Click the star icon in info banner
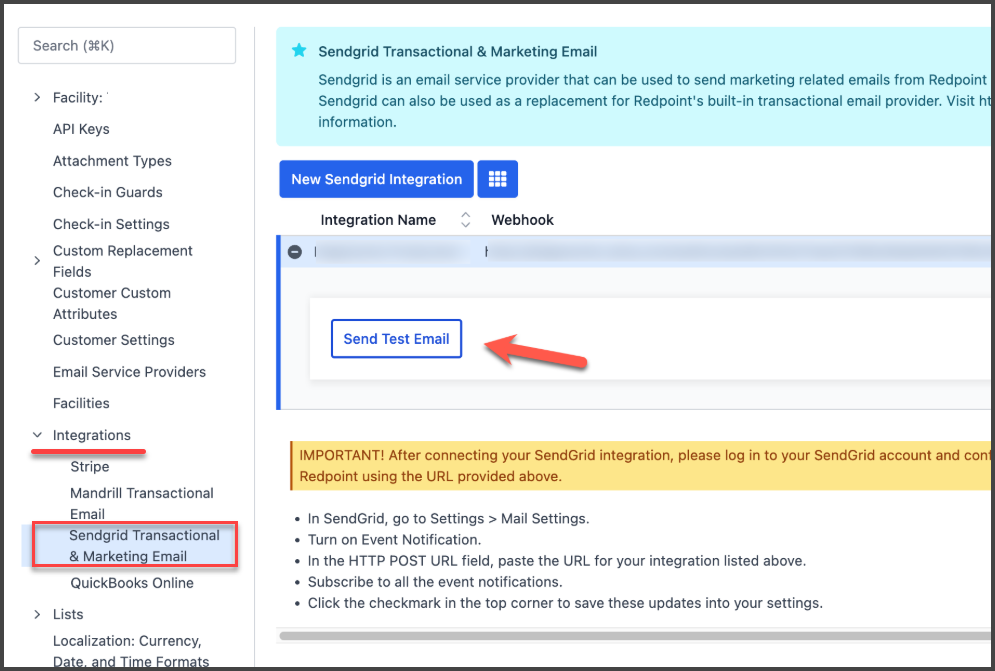The image size is (995, 671). (x=298, y=51)
